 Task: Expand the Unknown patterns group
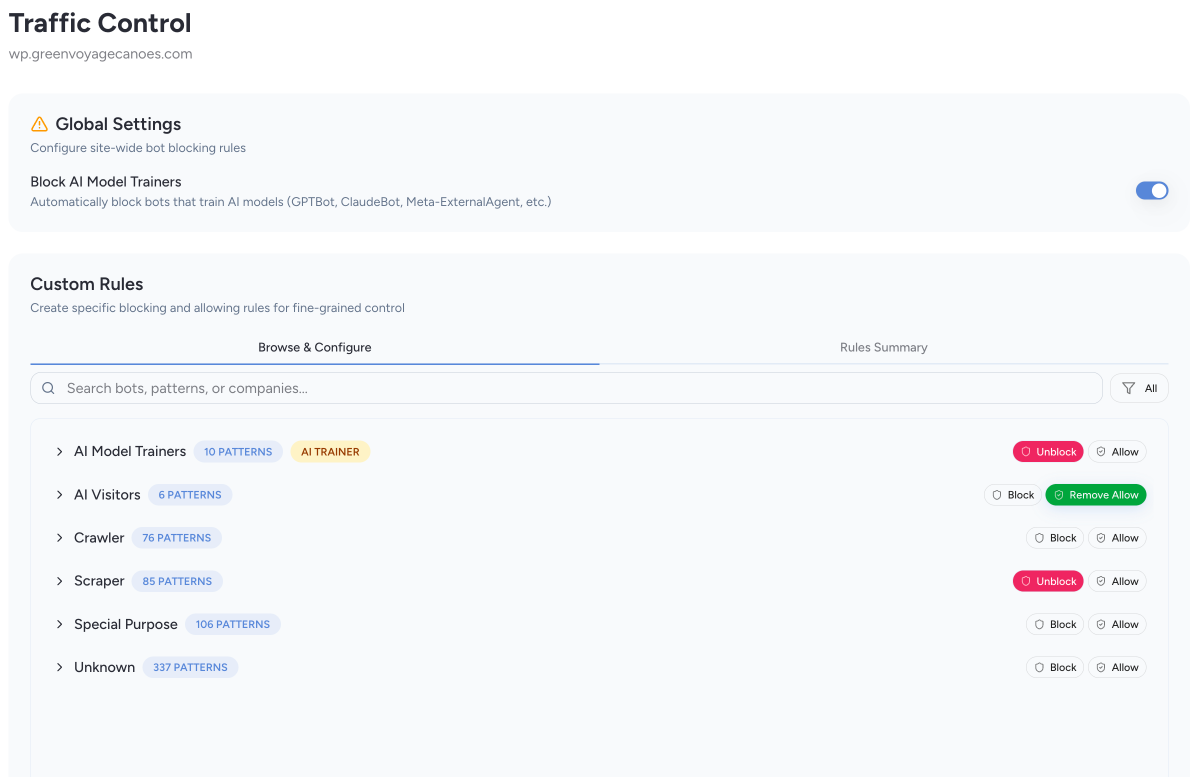pyautogui.click(x=60, y=667)
